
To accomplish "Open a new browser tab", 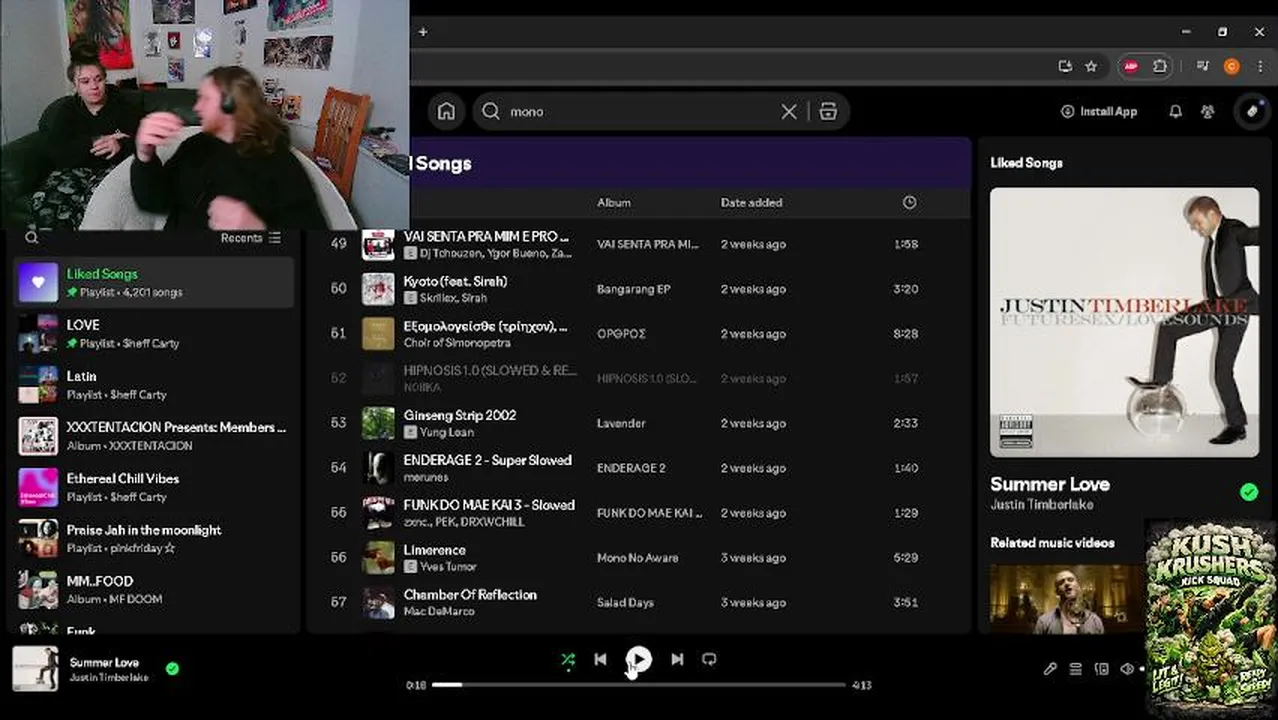I will click(x=423, y=32).
